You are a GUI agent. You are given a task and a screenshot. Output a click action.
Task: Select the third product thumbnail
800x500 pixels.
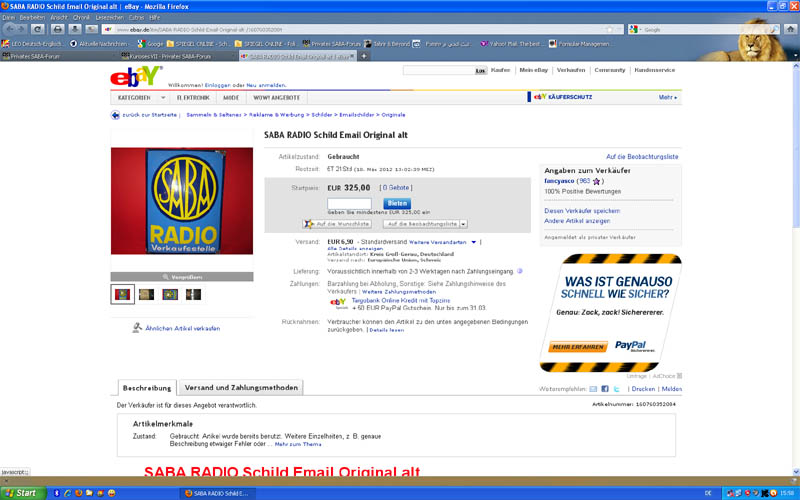click(170, 294)
